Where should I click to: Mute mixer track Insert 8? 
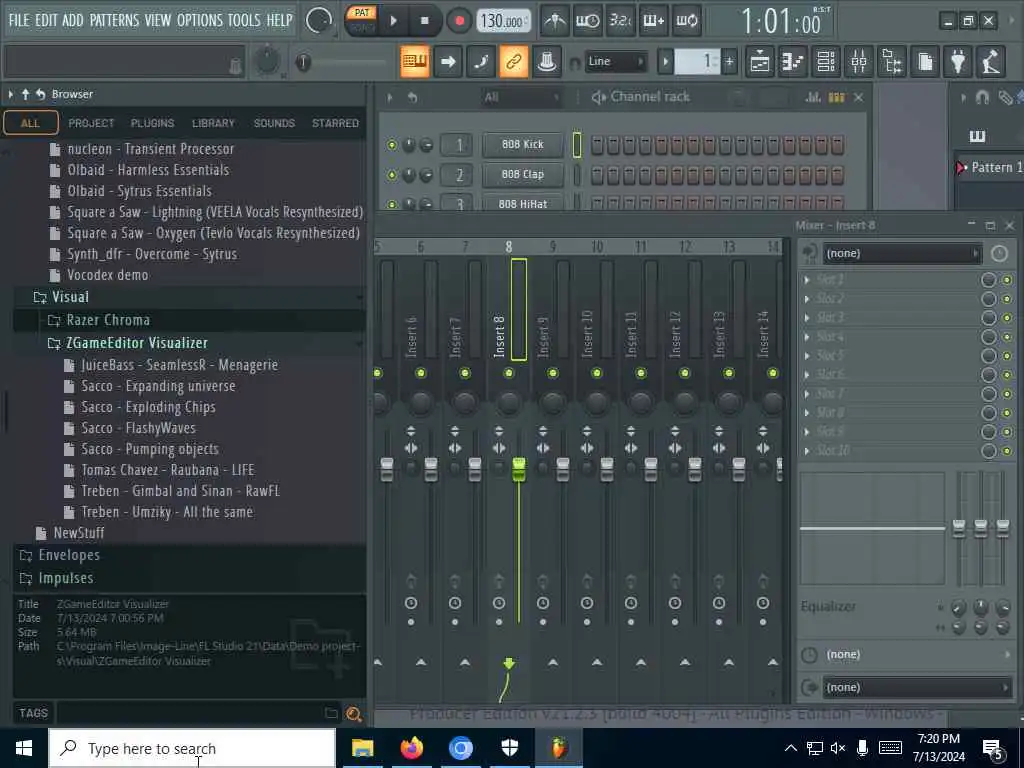tap(509, 373)
